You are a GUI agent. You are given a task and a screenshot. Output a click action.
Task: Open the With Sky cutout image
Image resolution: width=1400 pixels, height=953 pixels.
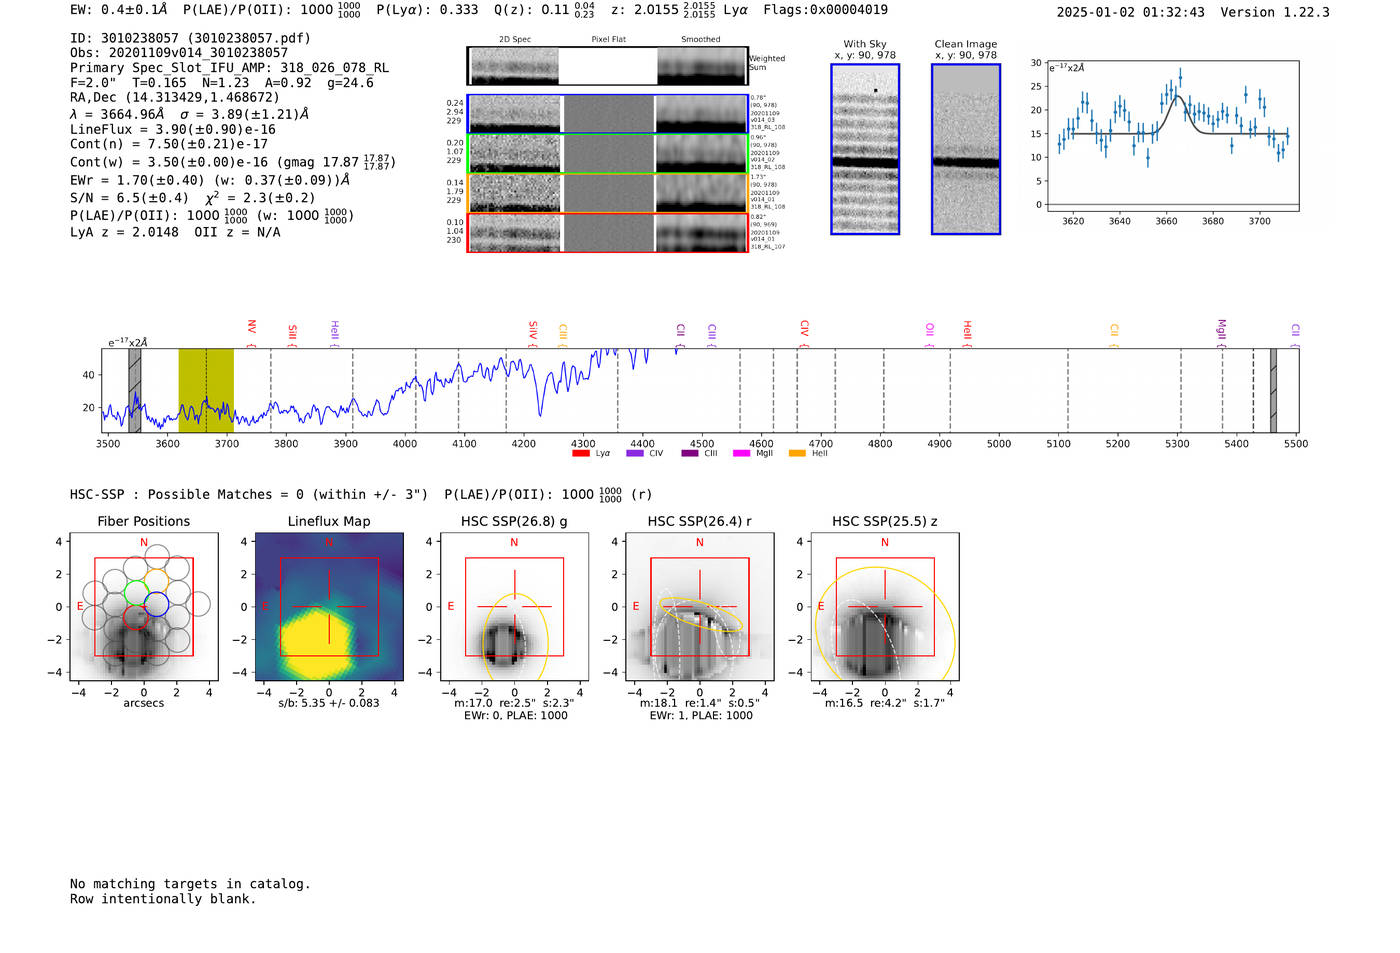tap(865, 149)
